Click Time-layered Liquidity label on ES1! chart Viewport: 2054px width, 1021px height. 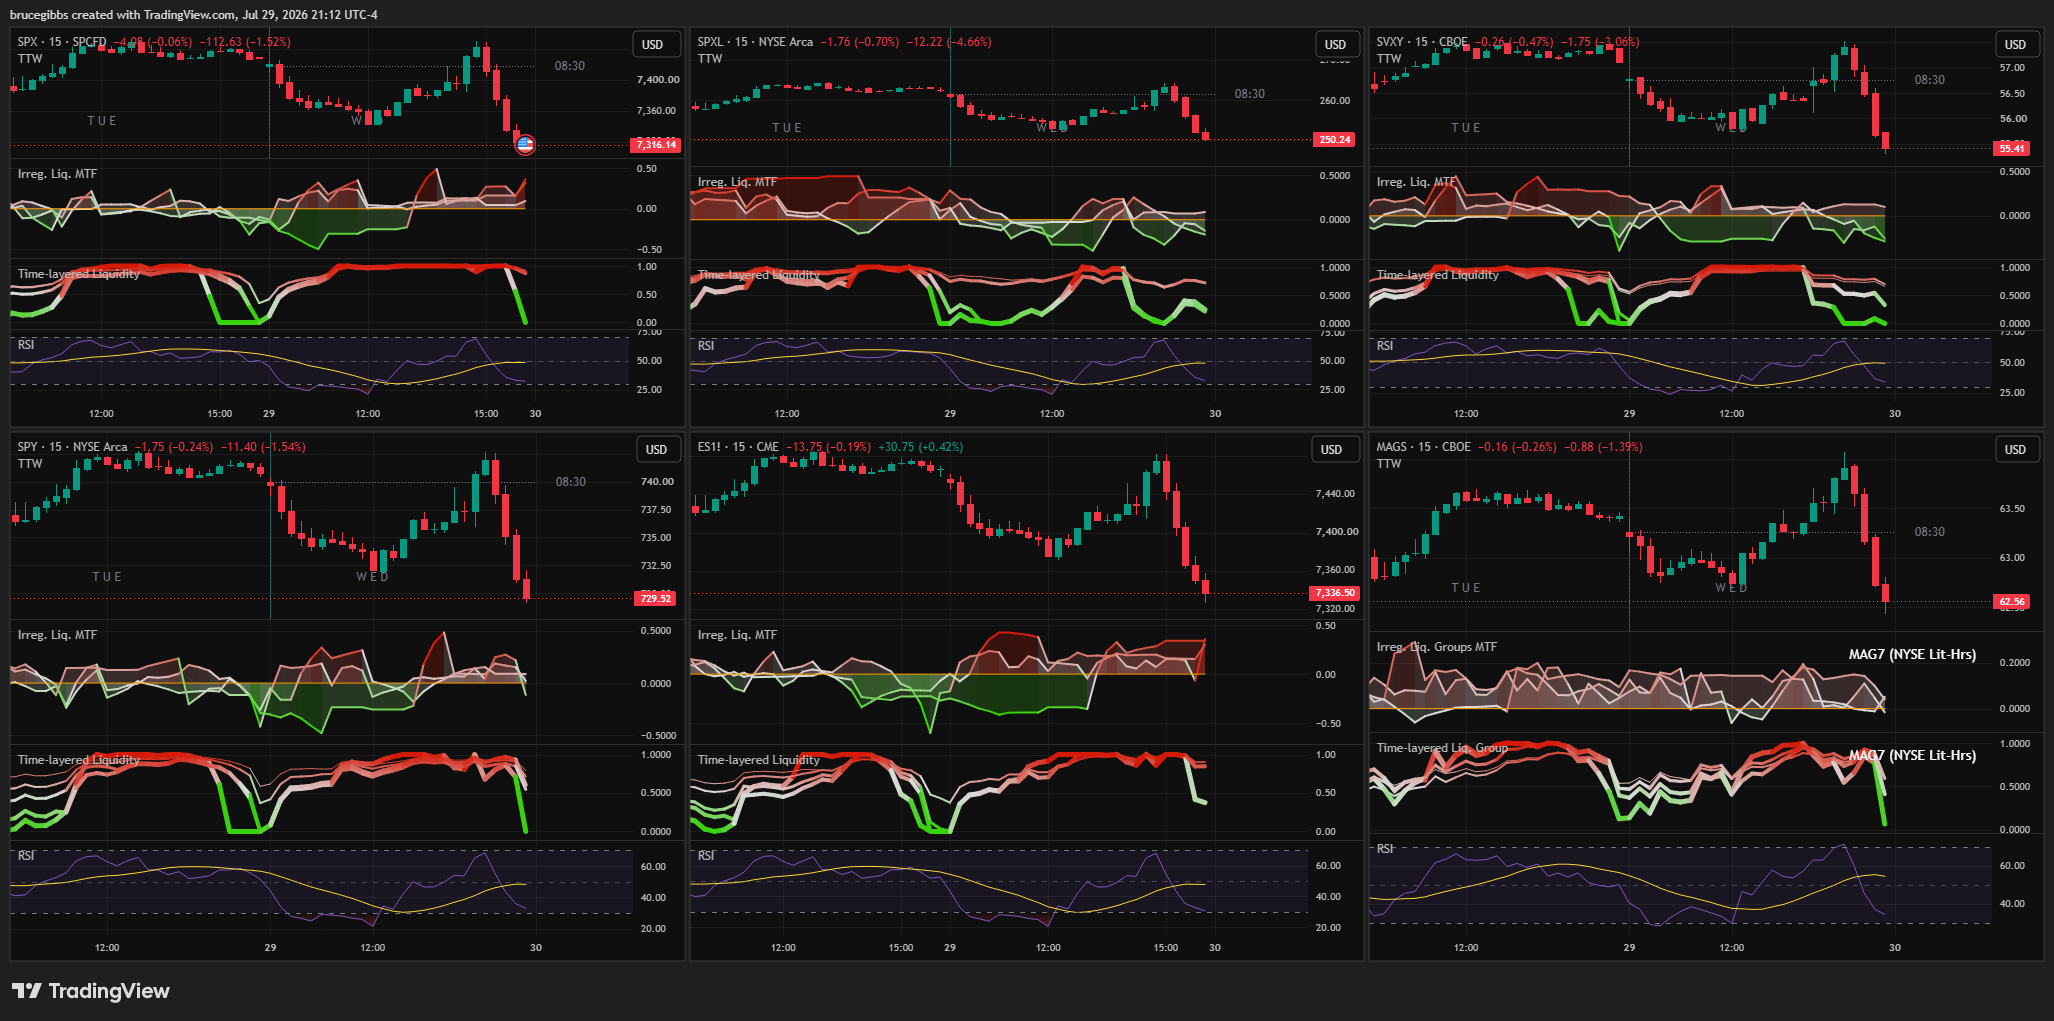pyautogui.click(x=758, y=760)
